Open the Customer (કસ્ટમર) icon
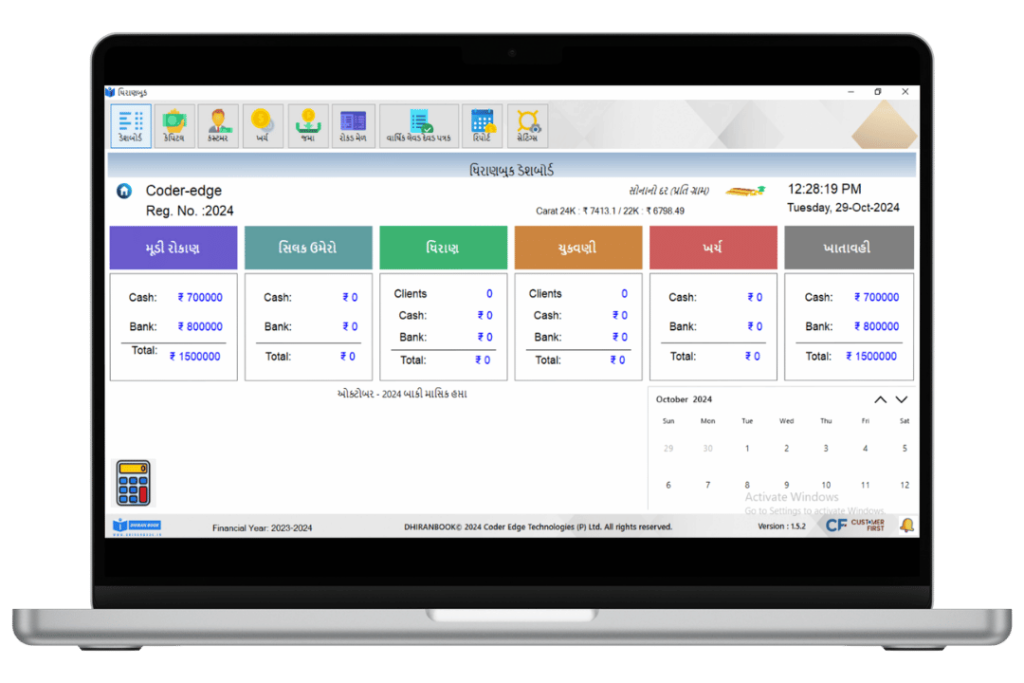Viewport: 1024px width, 683px height. coord(218,125)
